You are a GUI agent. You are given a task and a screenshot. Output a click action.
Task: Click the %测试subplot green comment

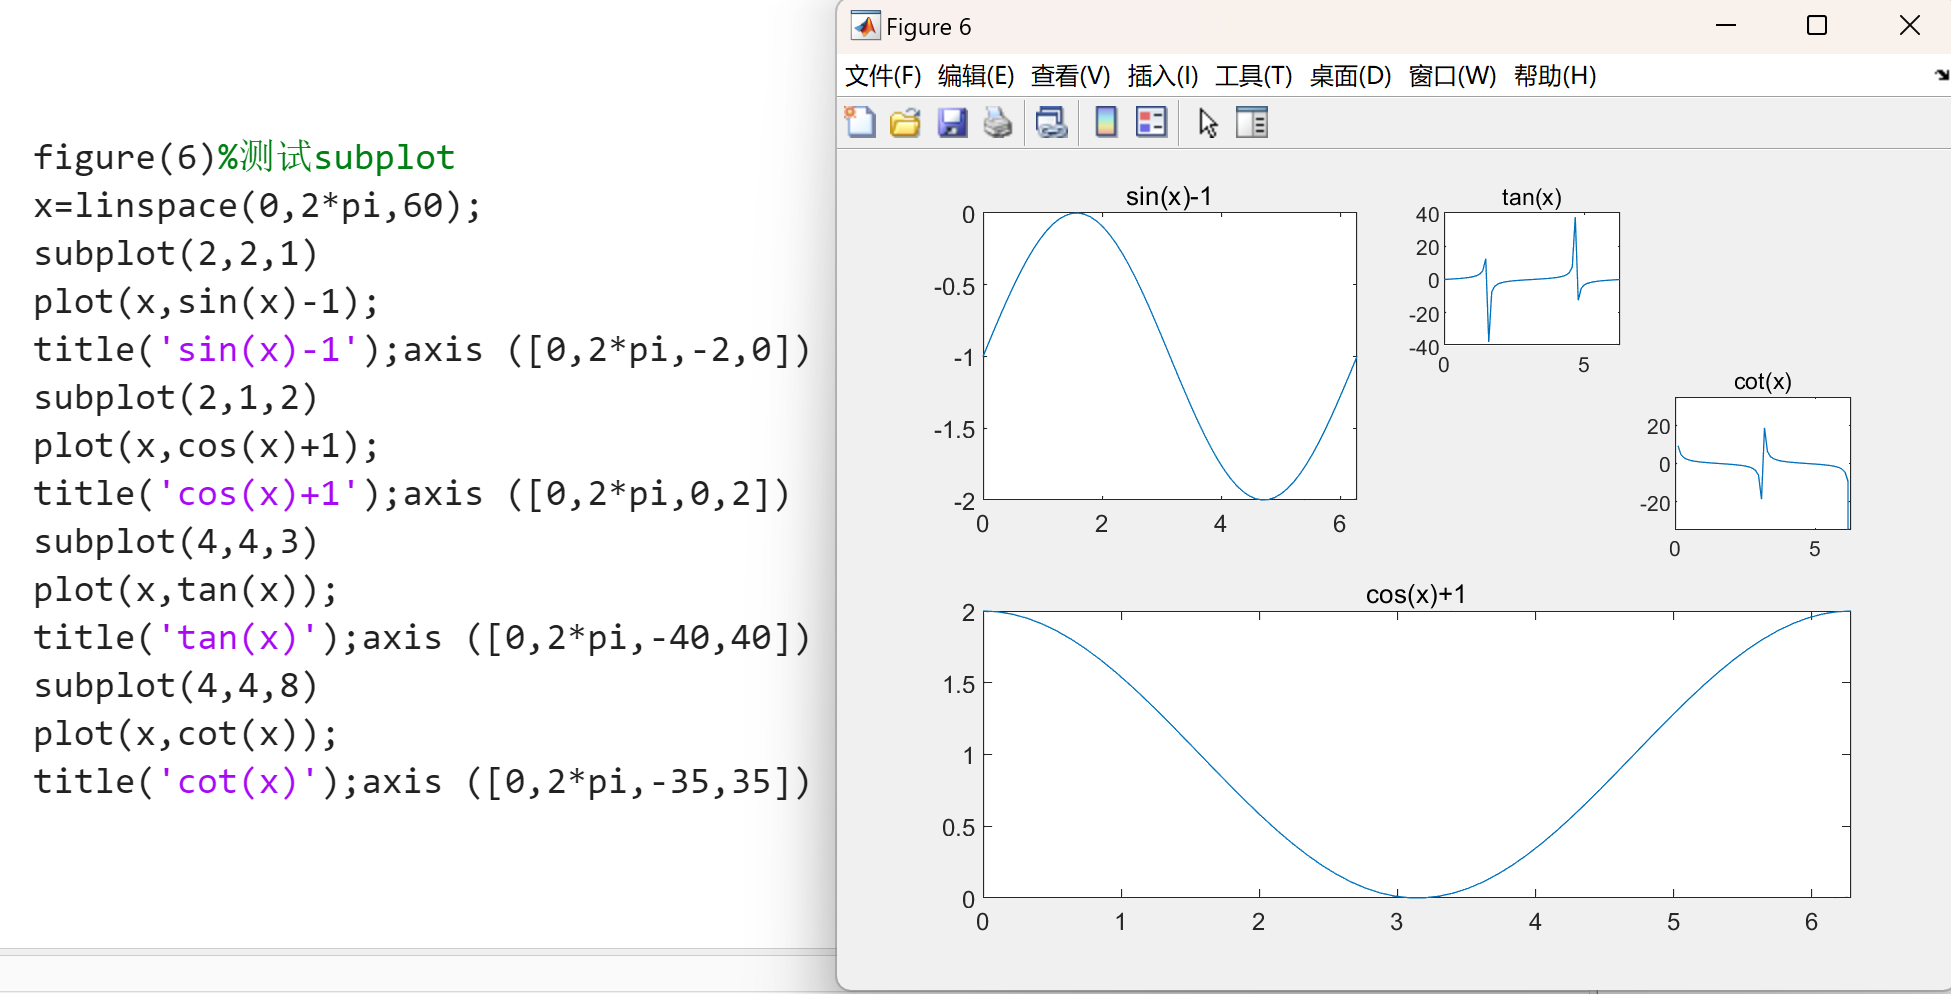click(x=336, y=158)
